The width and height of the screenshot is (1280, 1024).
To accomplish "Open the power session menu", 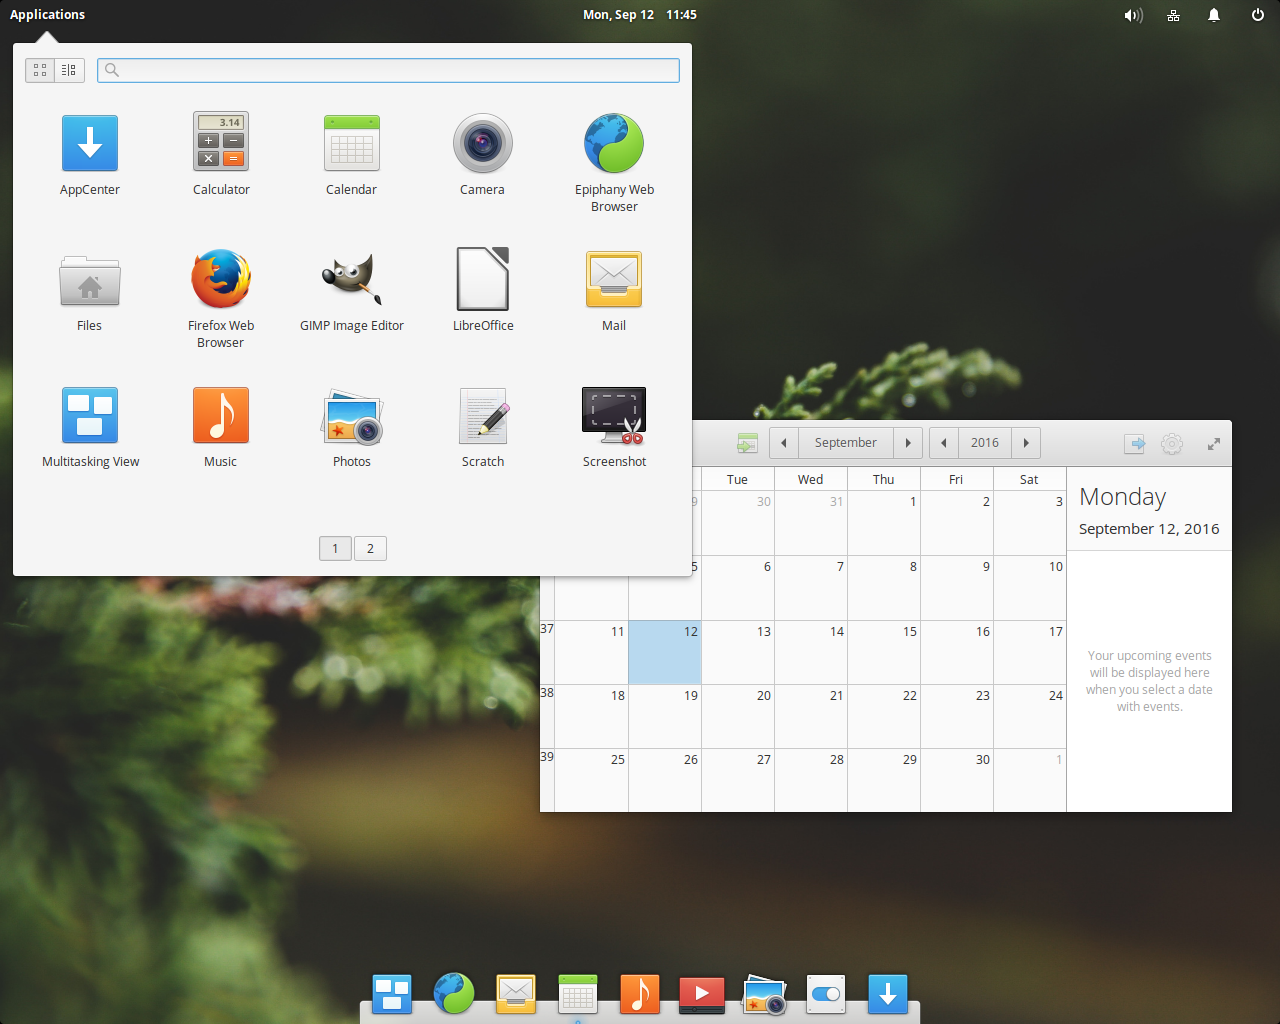I will point(1258,15).
